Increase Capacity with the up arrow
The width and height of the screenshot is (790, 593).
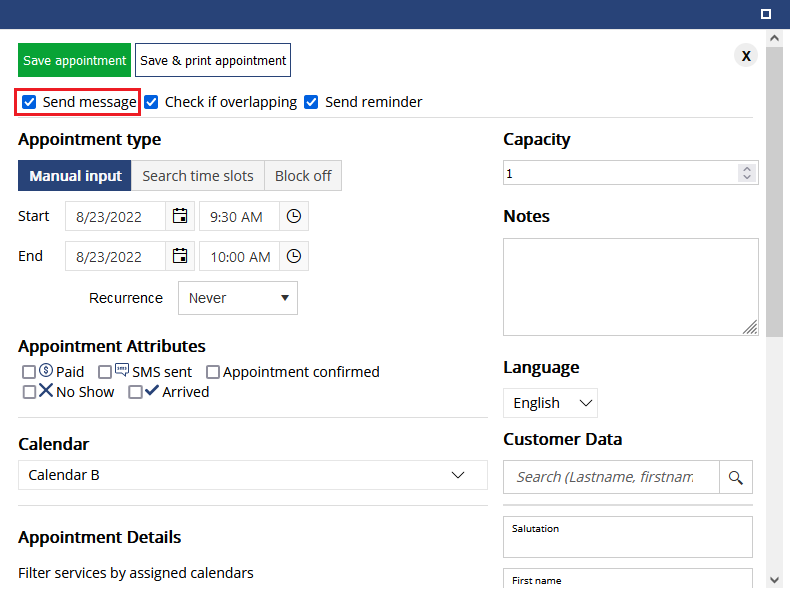(x=747, y=169)
